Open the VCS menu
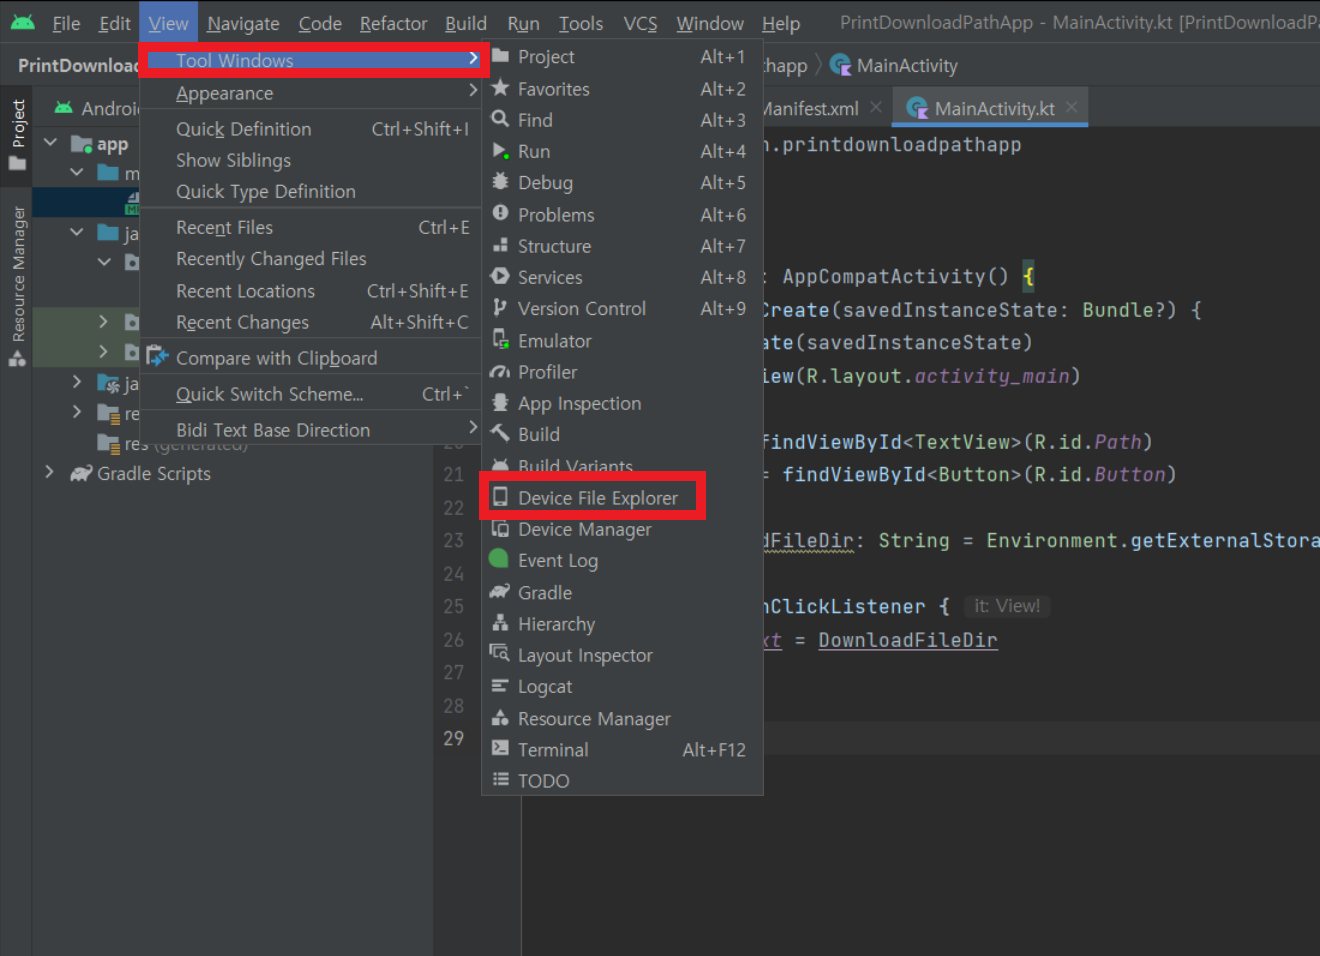 [x=640, y=23]
